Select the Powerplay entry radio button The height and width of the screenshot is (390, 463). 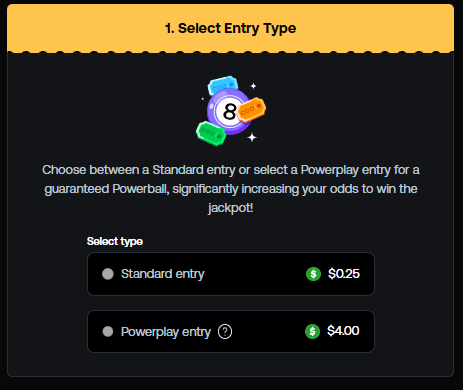pyautogui.click(x=108, y=332)
